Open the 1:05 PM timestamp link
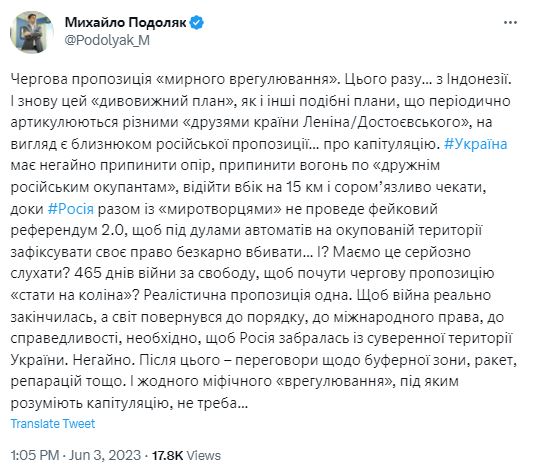This screenshot has width=533, height=470. point(35,455)
